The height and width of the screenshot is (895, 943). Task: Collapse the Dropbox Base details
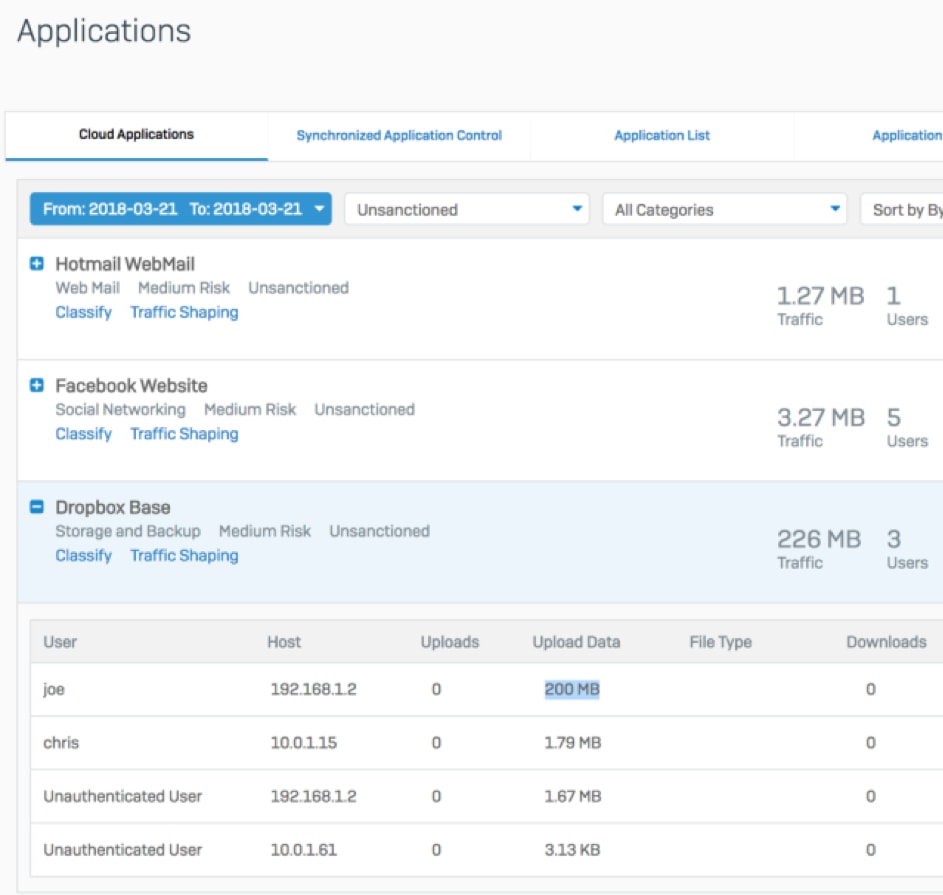point(37,508)
